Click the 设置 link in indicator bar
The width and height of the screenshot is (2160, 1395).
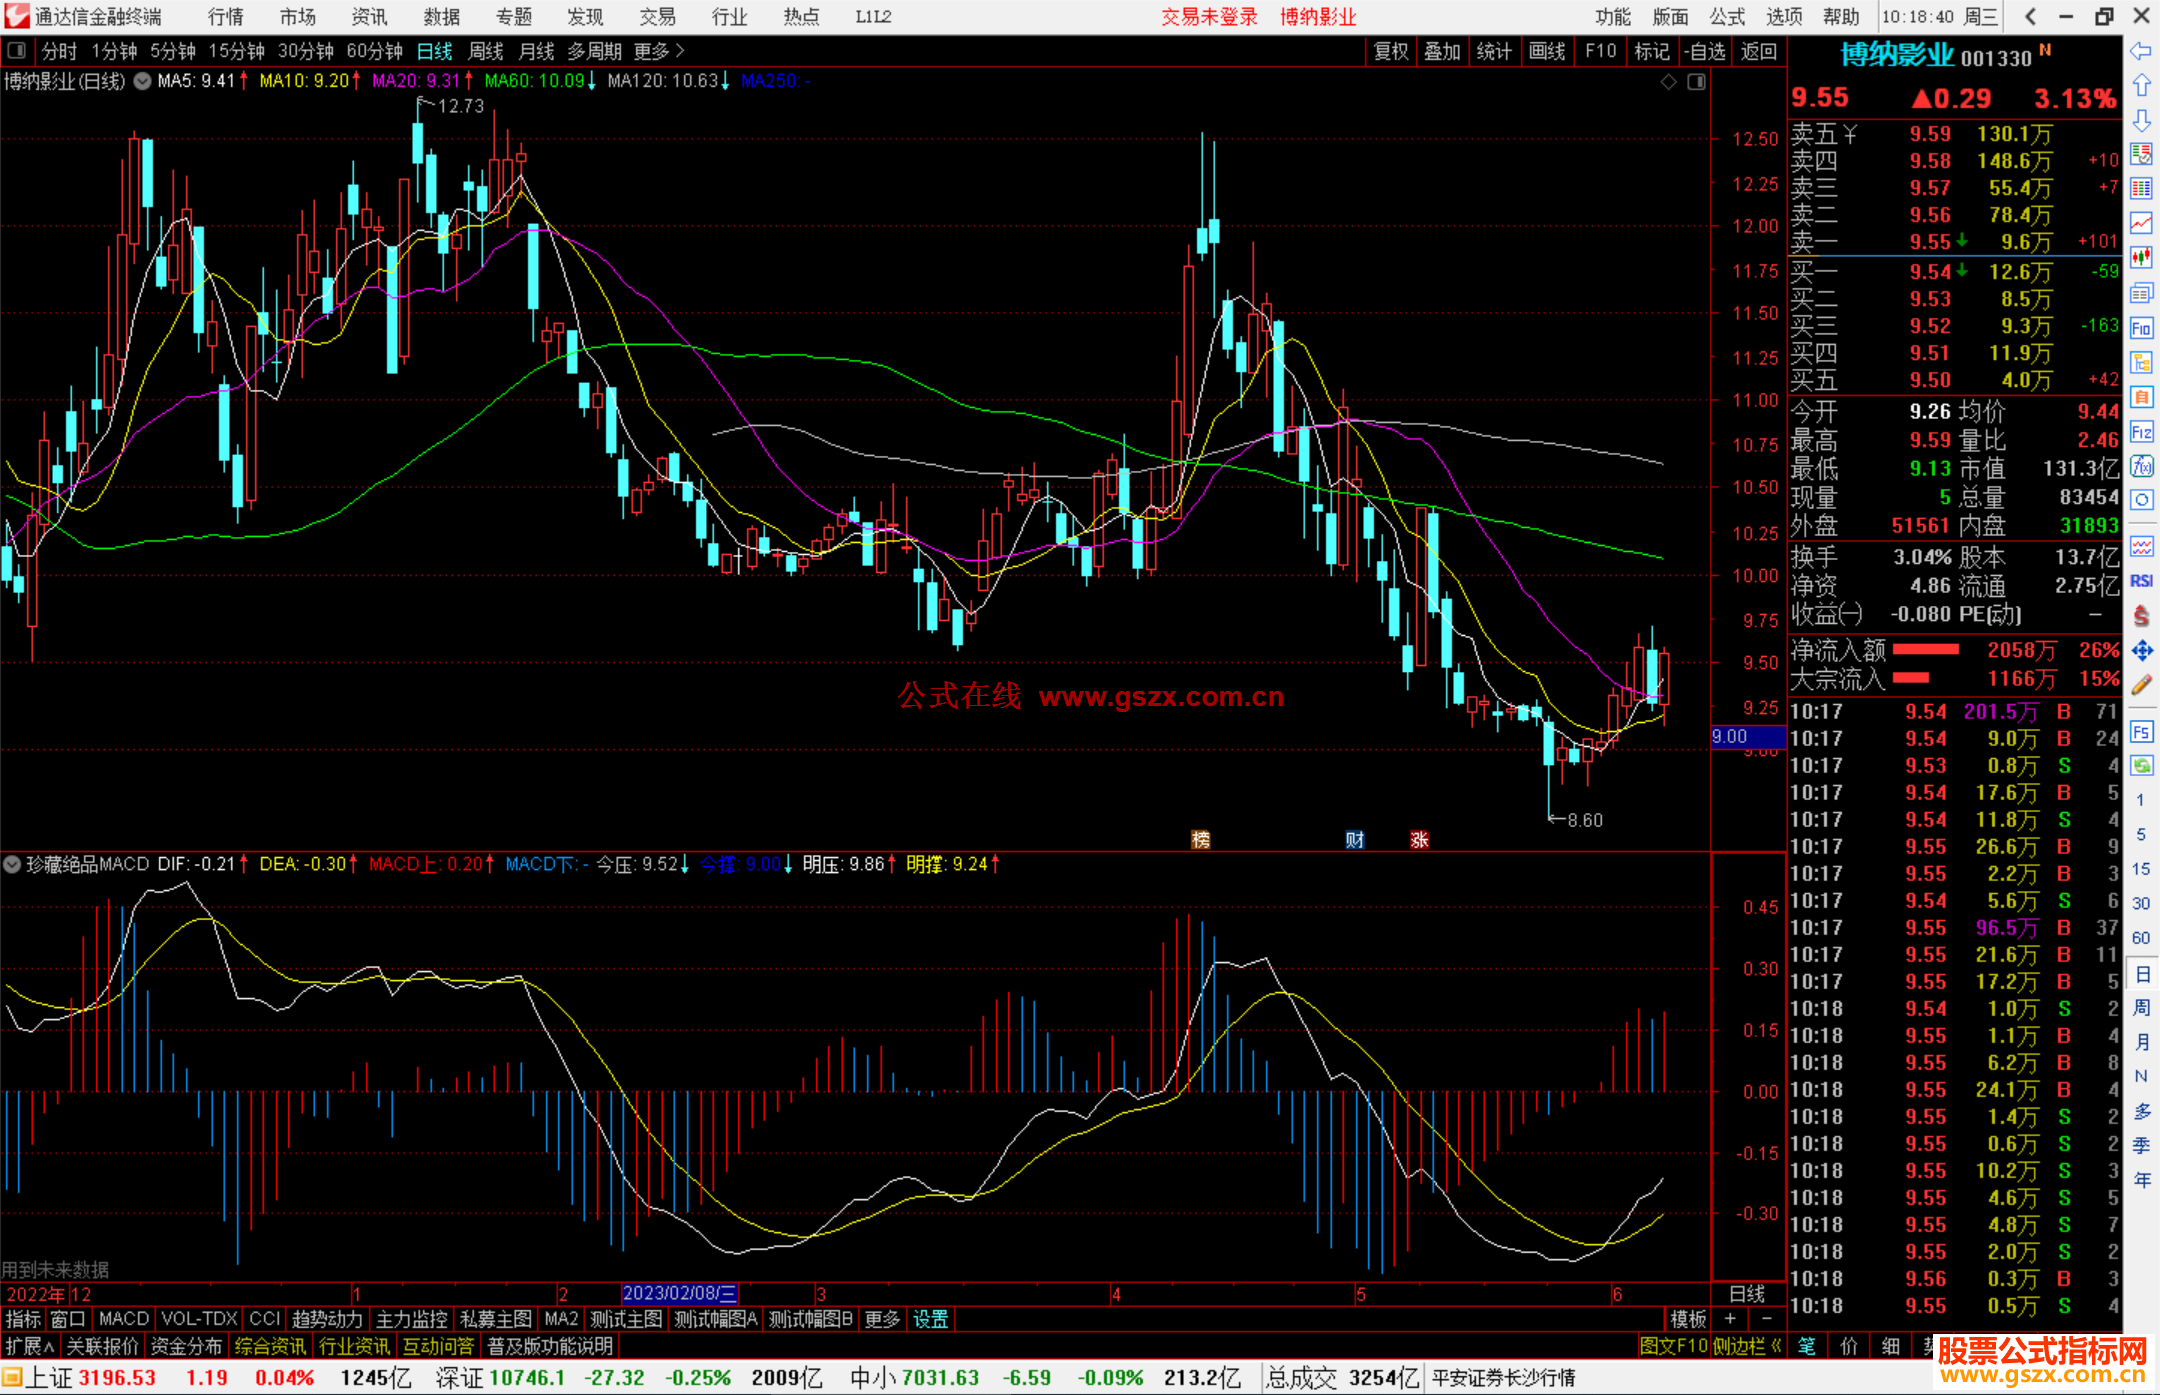pyautogui.click(x=930, y=1319)
